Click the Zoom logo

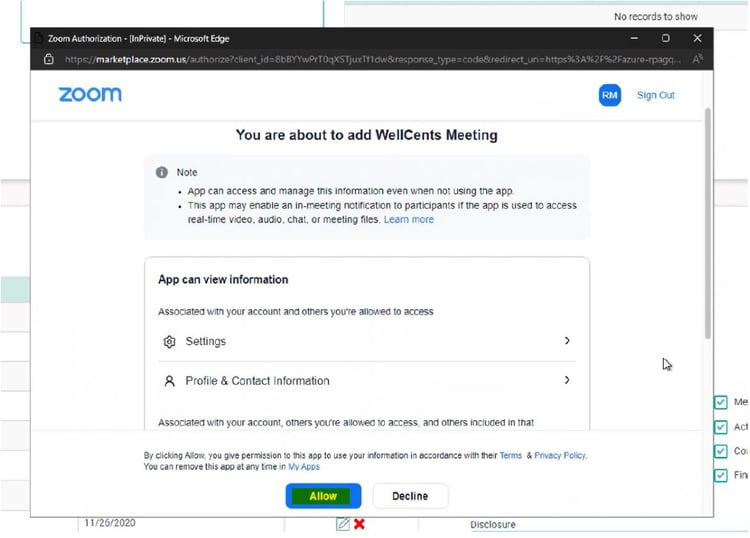click(x=90, y=94)
